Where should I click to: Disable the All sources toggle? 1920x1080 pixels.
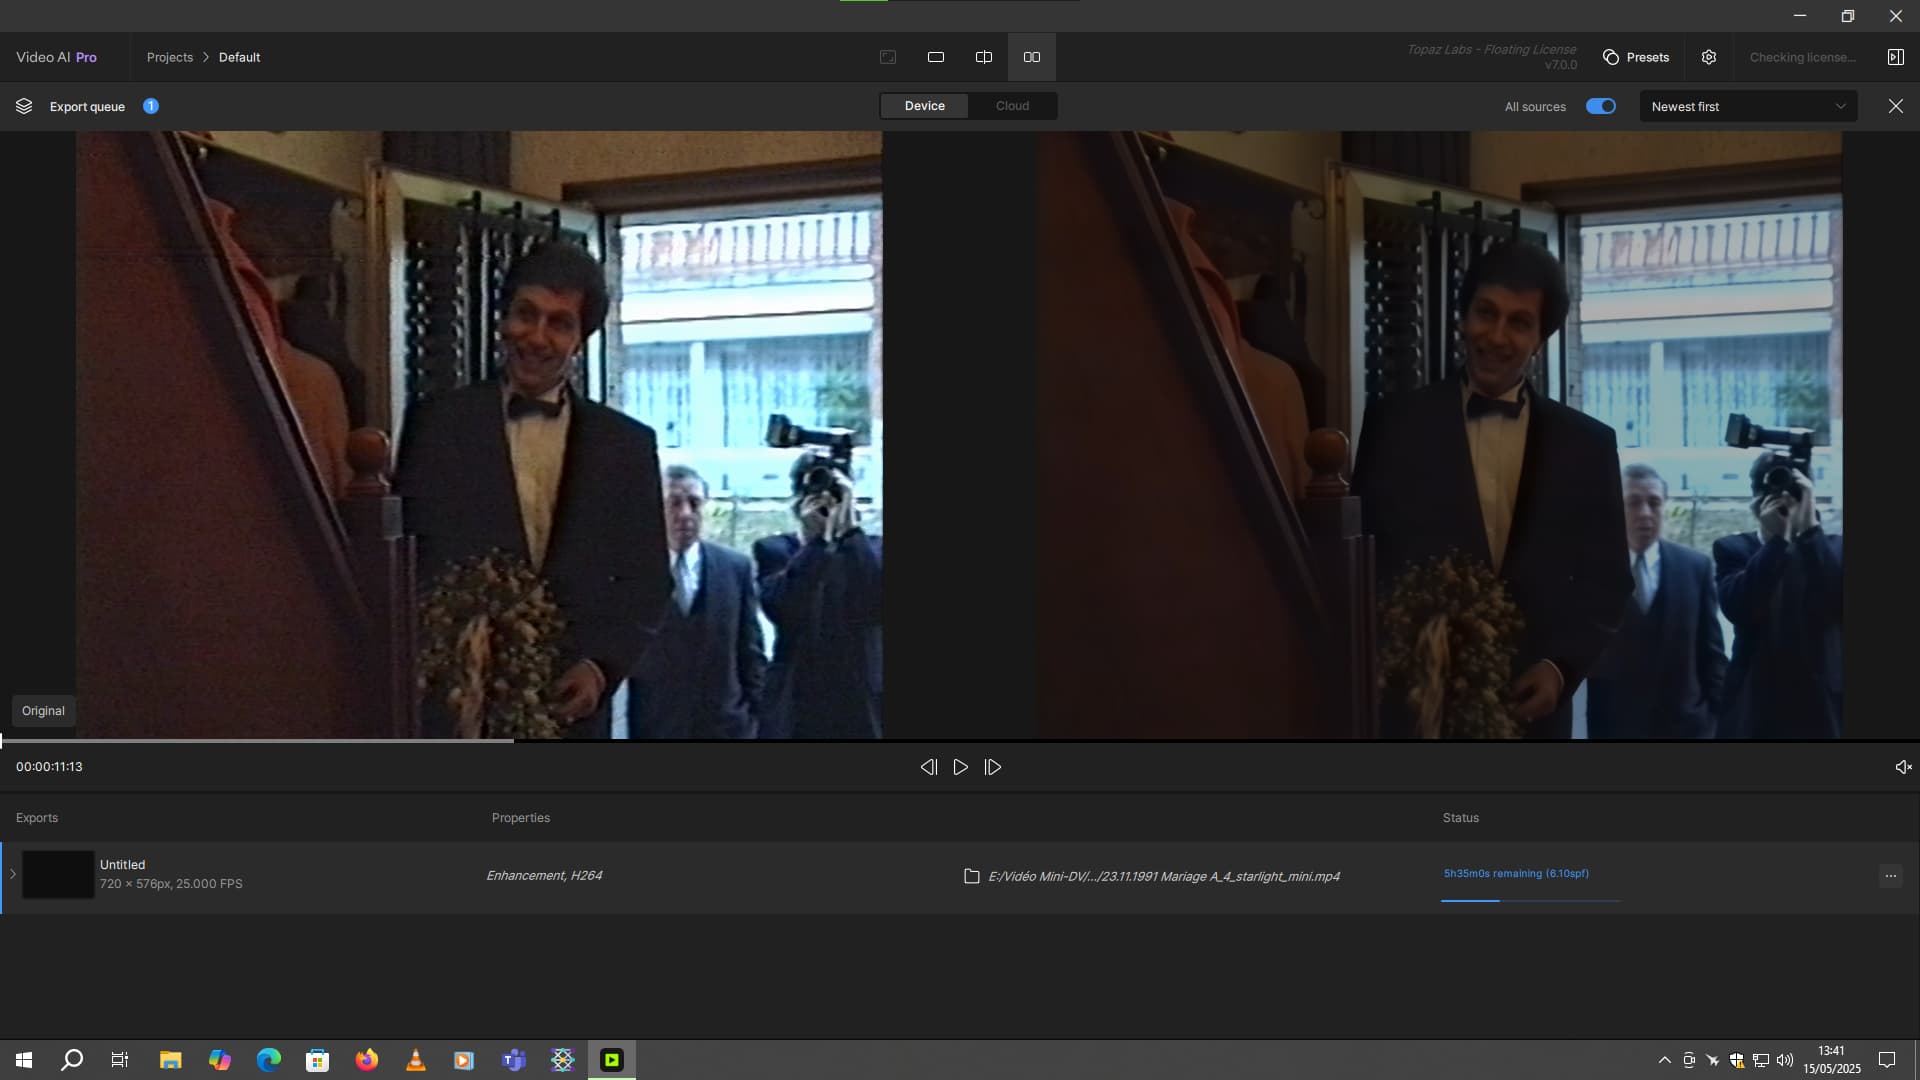[1600, 106]
